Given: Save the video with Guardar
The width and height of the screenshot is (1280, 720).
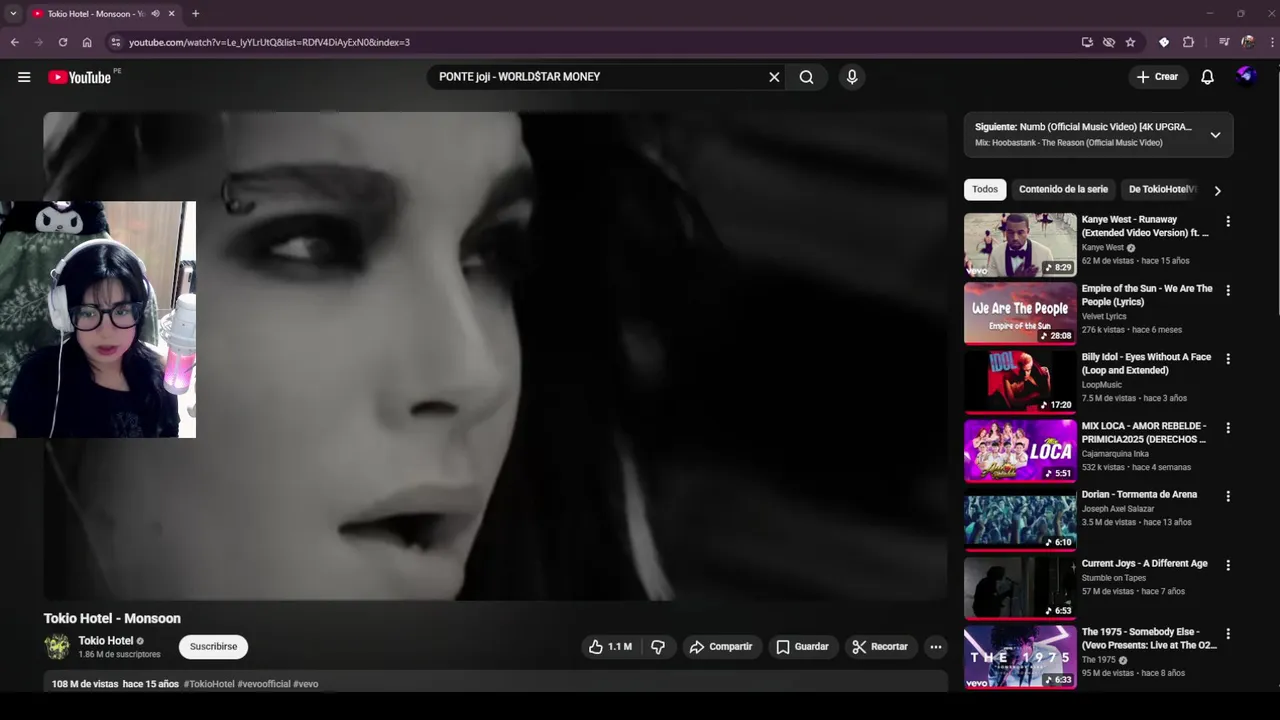Looking at the screenshot, I should click(802, 647).
